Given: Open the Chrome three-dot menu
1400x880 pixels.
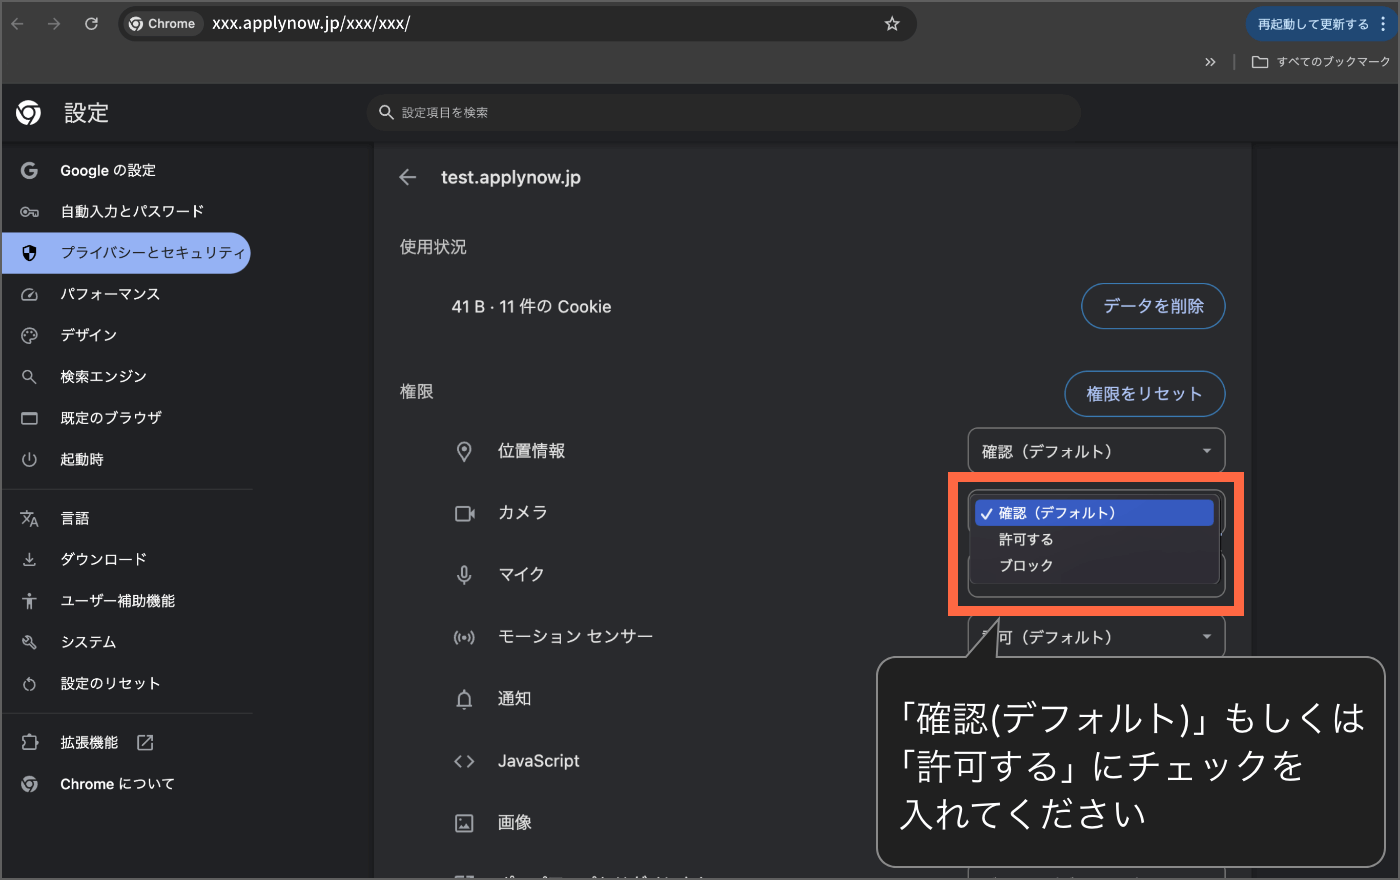Looking at the screenshot, I should pyautogui.click(x=1383, y=24).
